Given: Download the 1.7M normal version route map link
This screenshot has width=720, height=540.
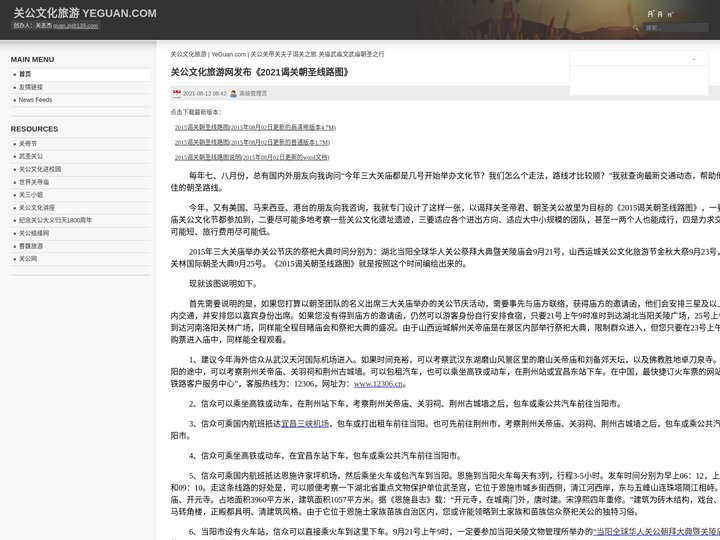Looking at the screenshot, I should coord(252,142).
